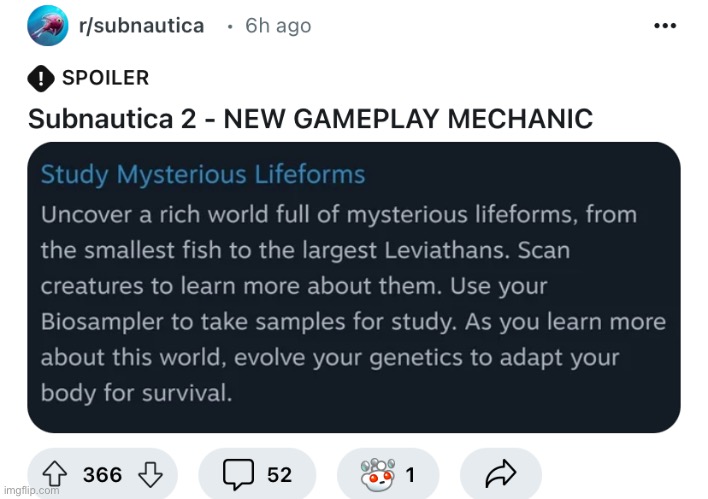Click the r/subnautica subreddit name
Screen dimensions: 708x499
coord(141,25)
